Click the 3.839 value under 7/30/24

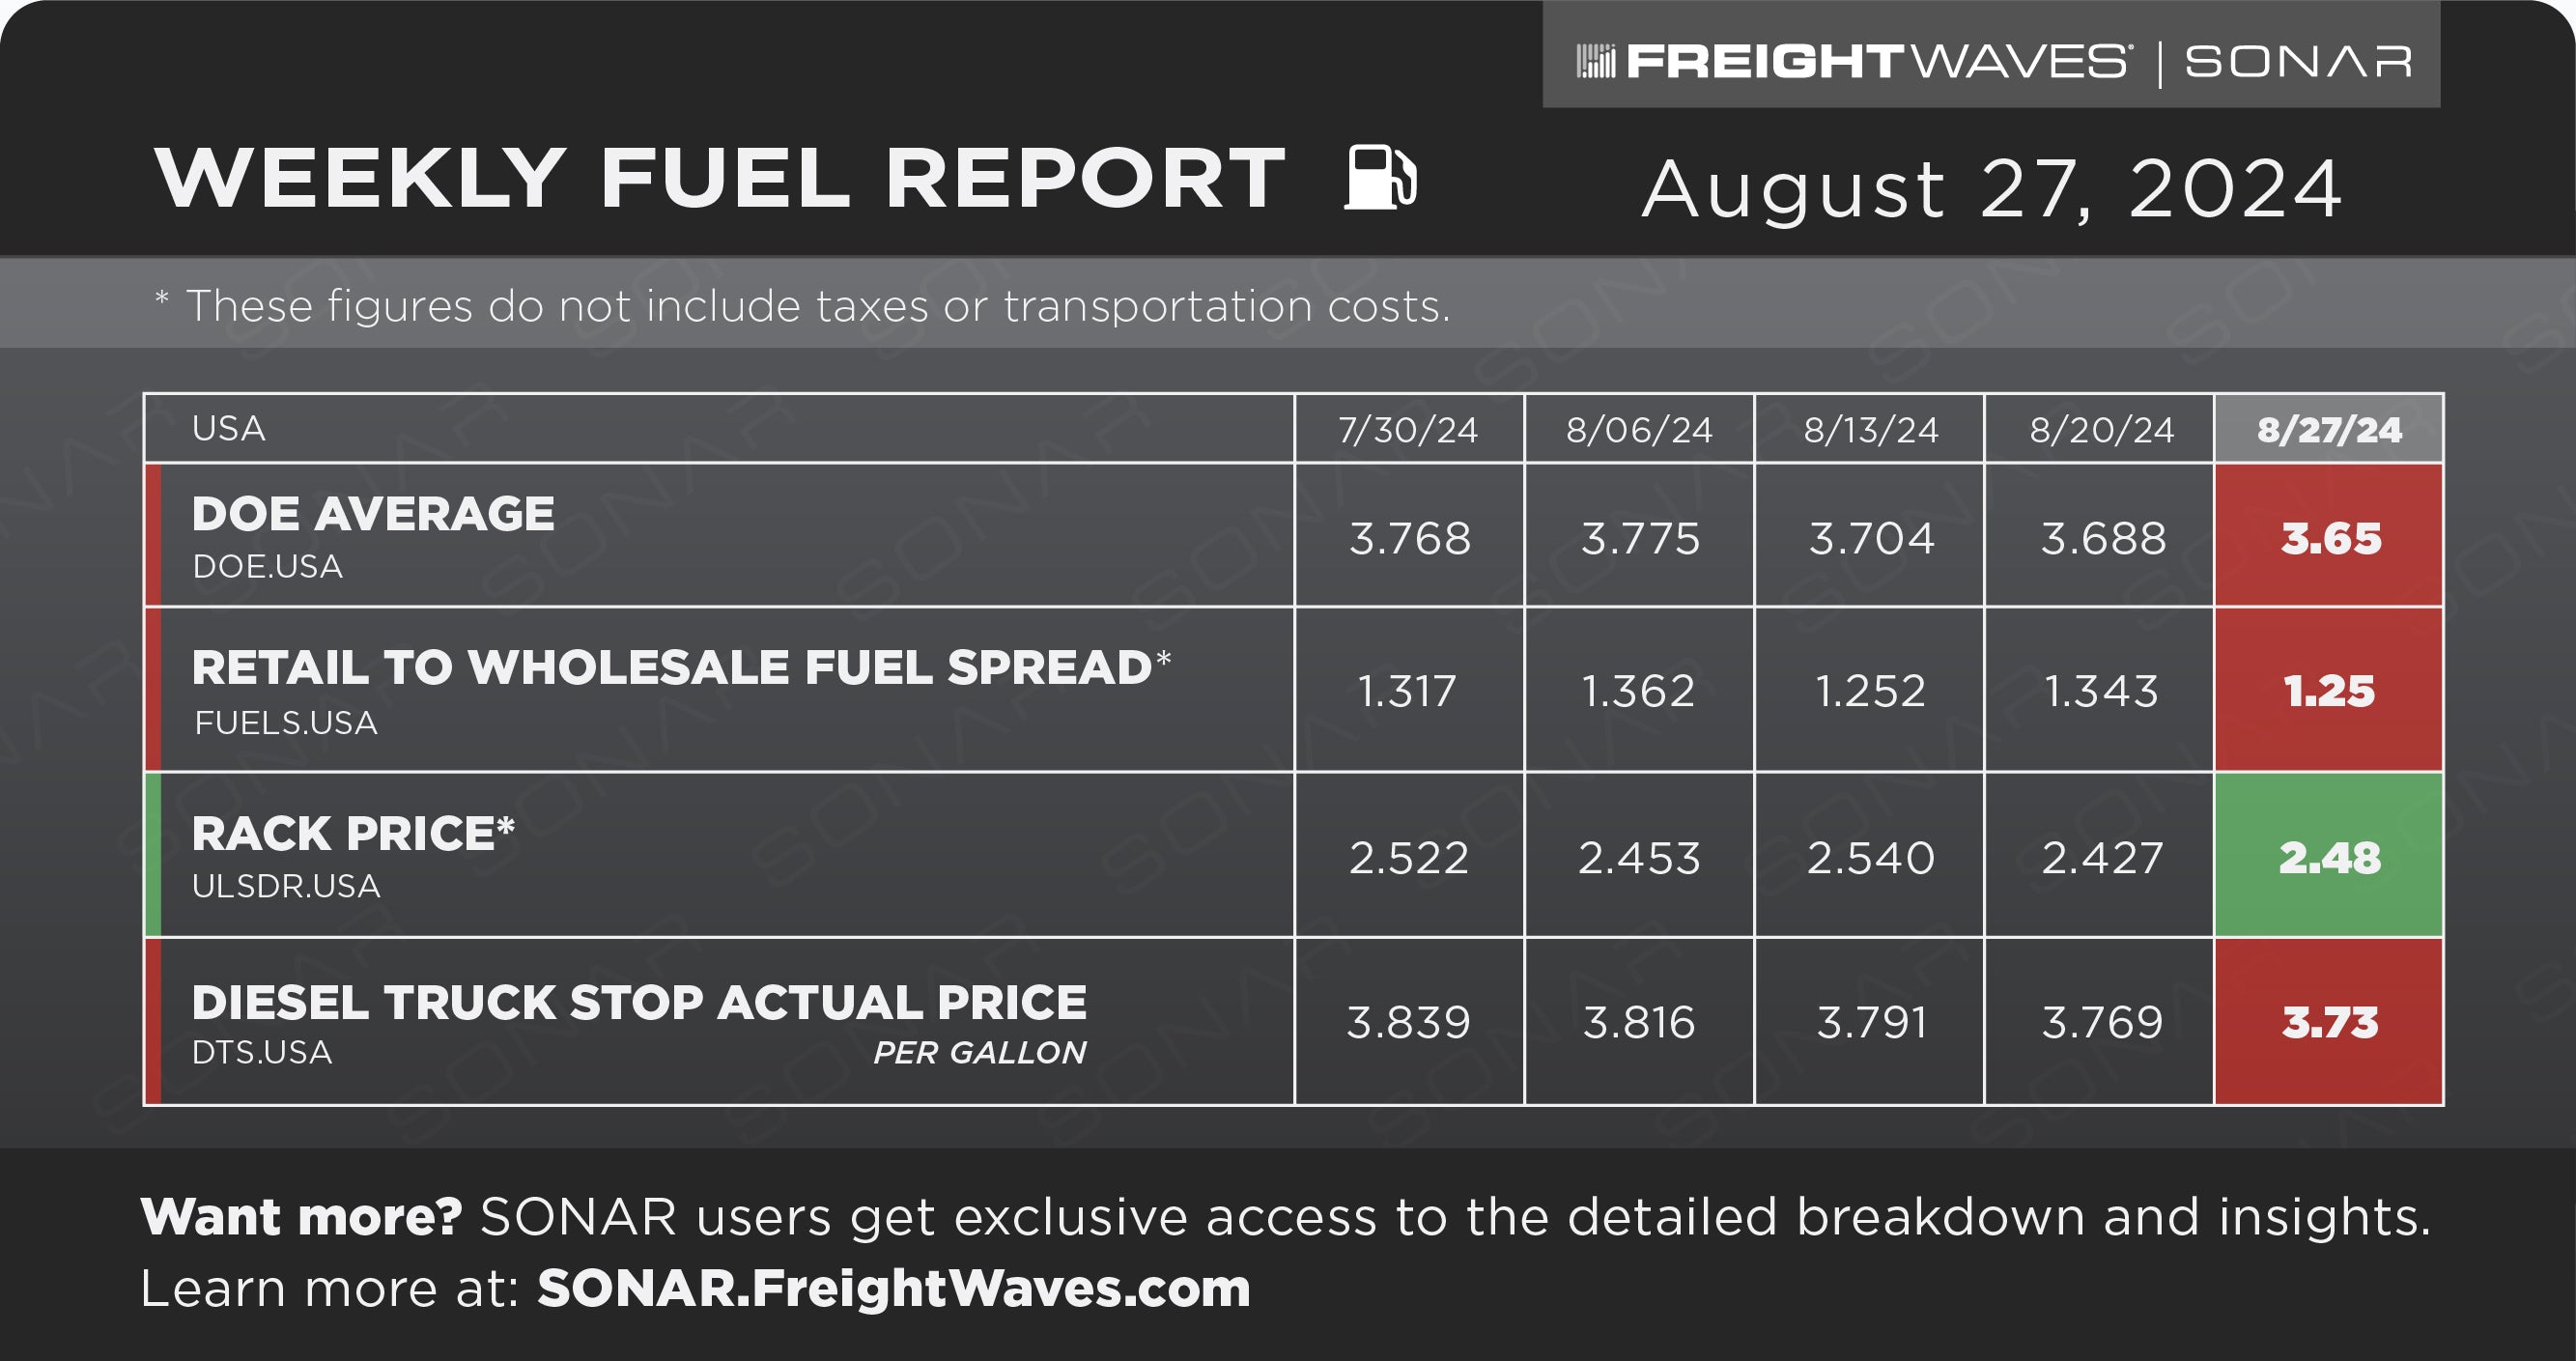click(x=1409, y=1022)
